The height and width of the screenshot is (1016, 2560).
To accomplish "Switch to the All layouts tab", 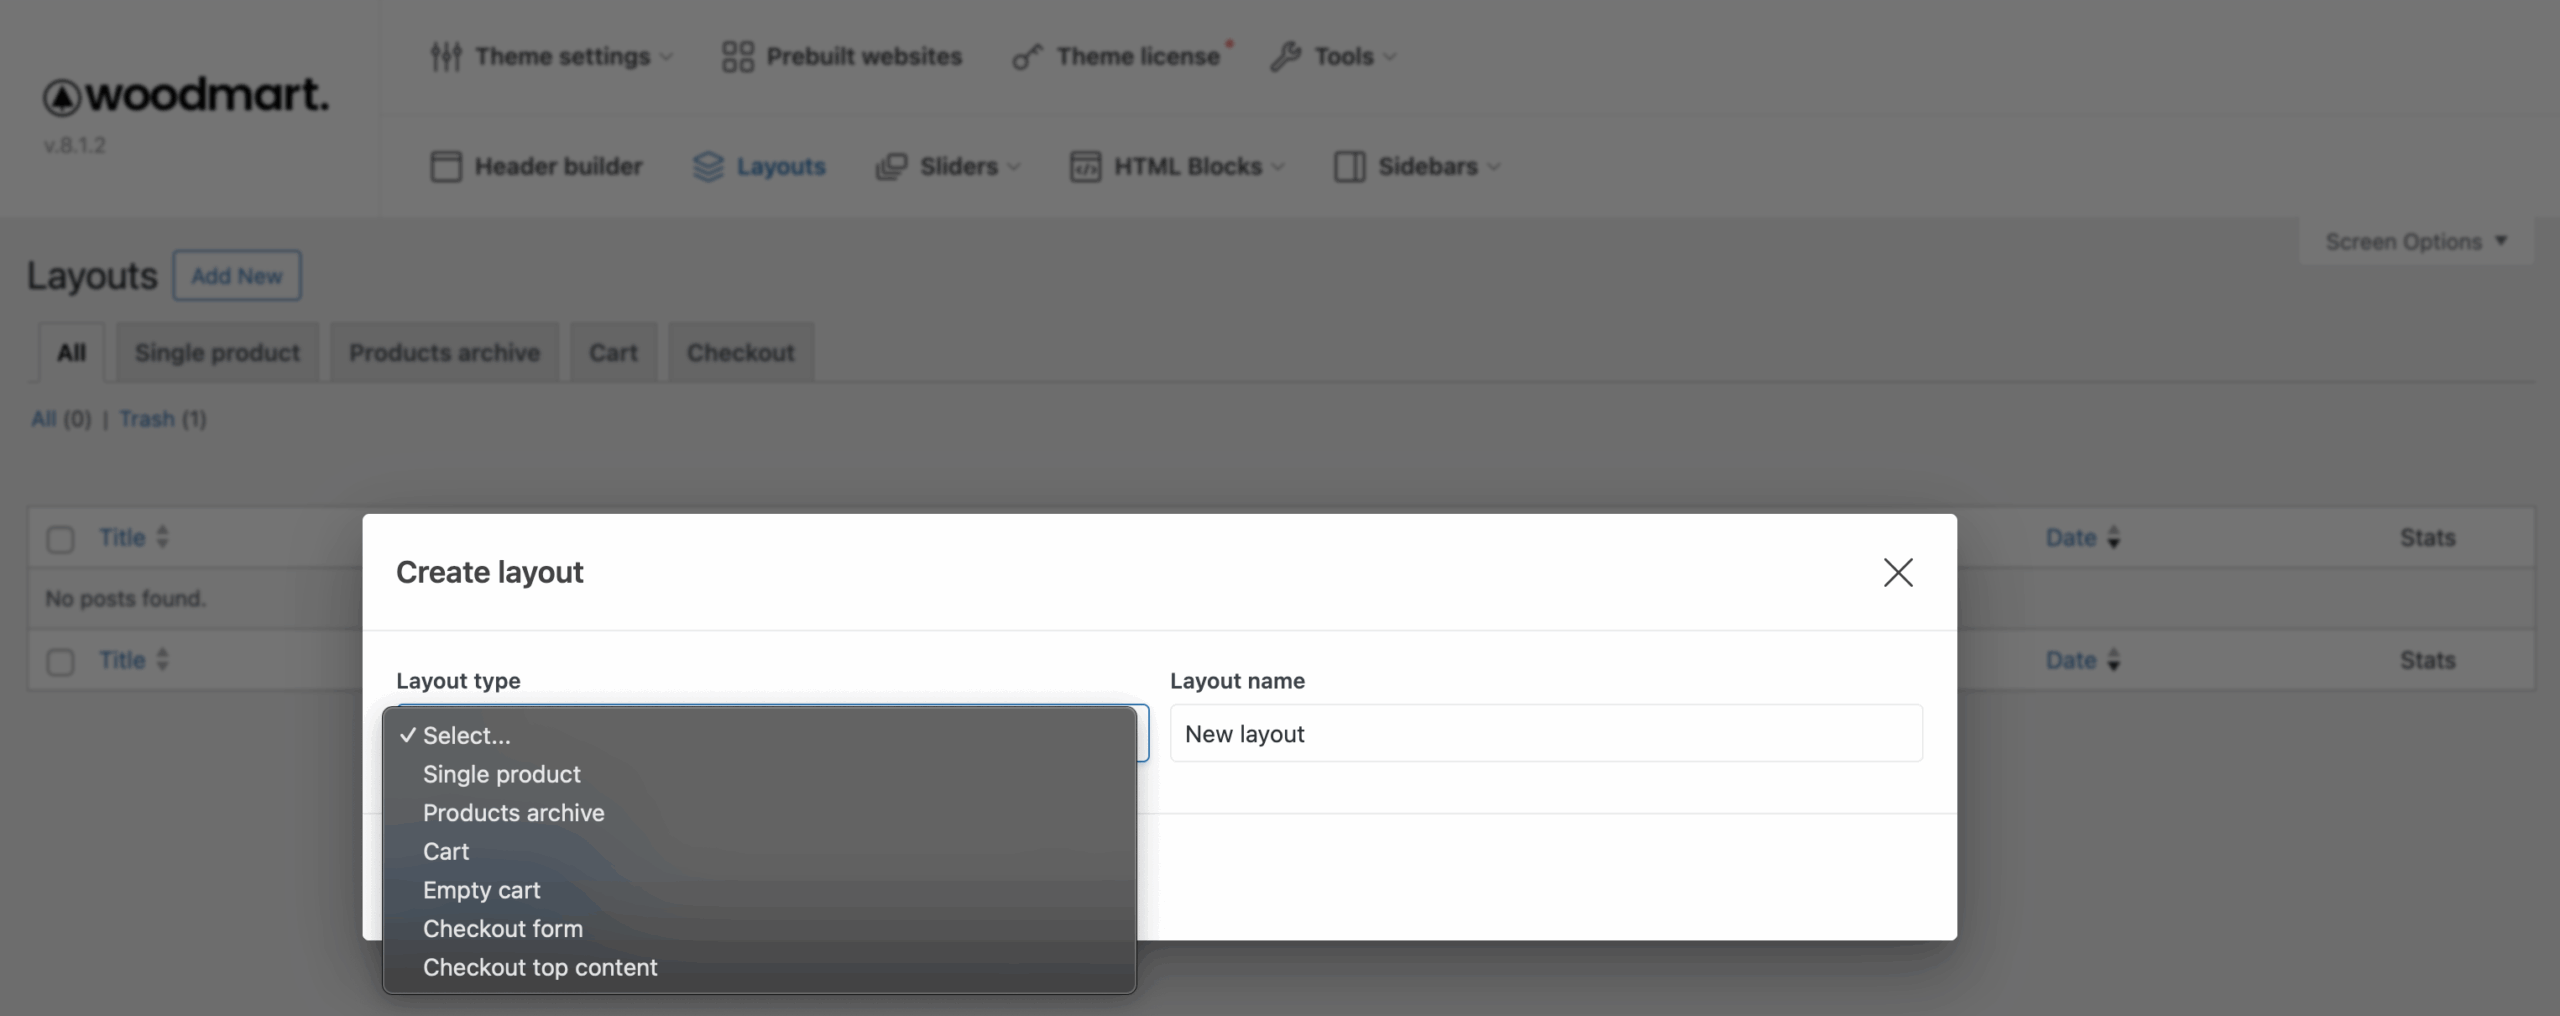I will click(x=71, y=352).
